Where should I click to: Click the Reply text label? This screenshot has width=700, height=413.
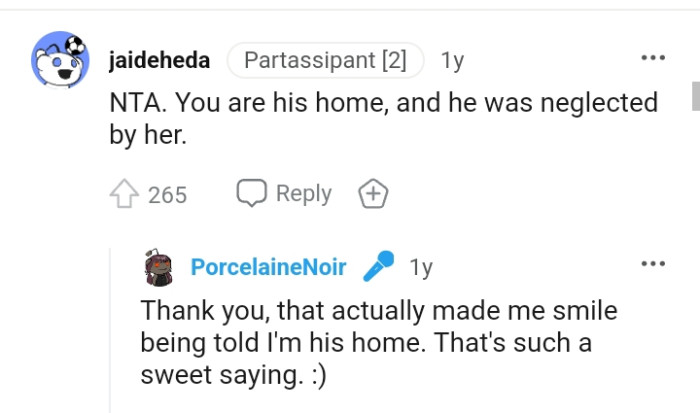click(x=303, y=194)
